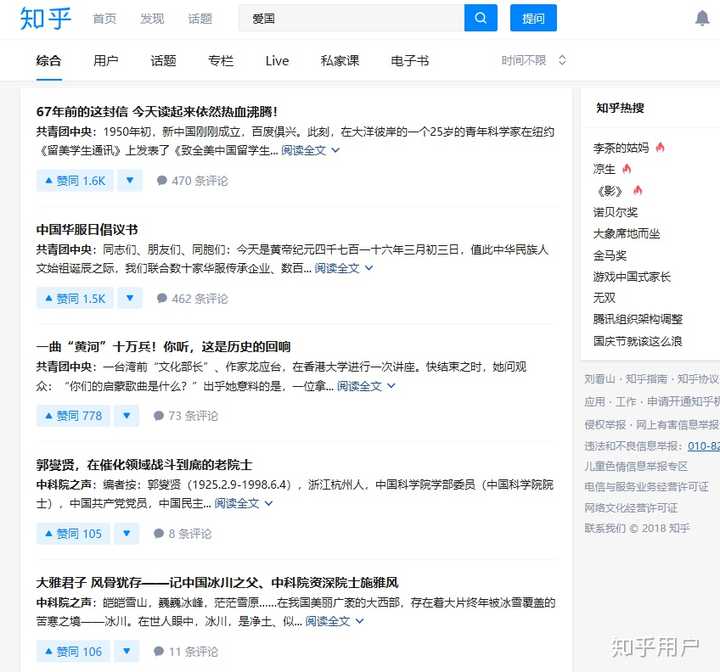
Task: Expand 阅读全文 on 一曲"黄河"十万兵 post
Action: 366,386
